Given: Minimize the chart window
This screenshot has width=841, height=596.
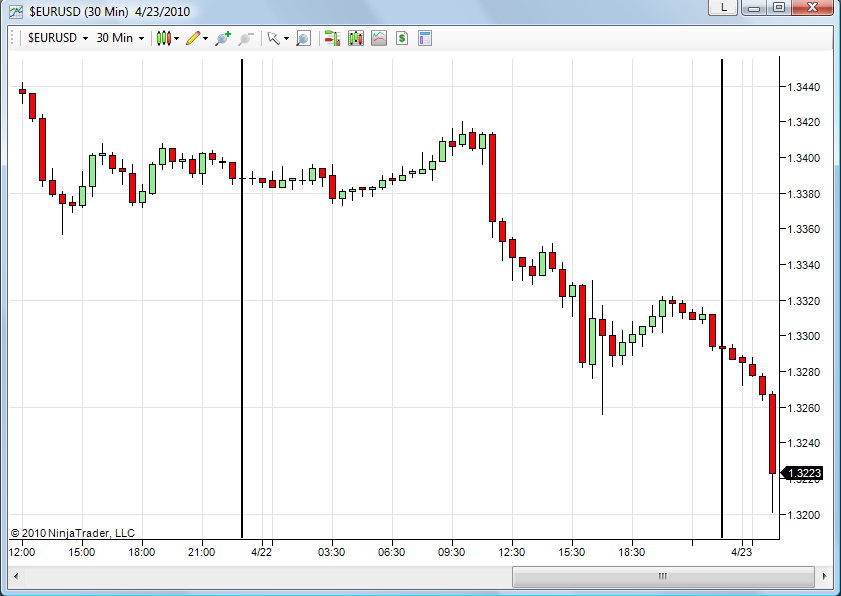Looking at the screenshot, I should [x=754, y=7].
